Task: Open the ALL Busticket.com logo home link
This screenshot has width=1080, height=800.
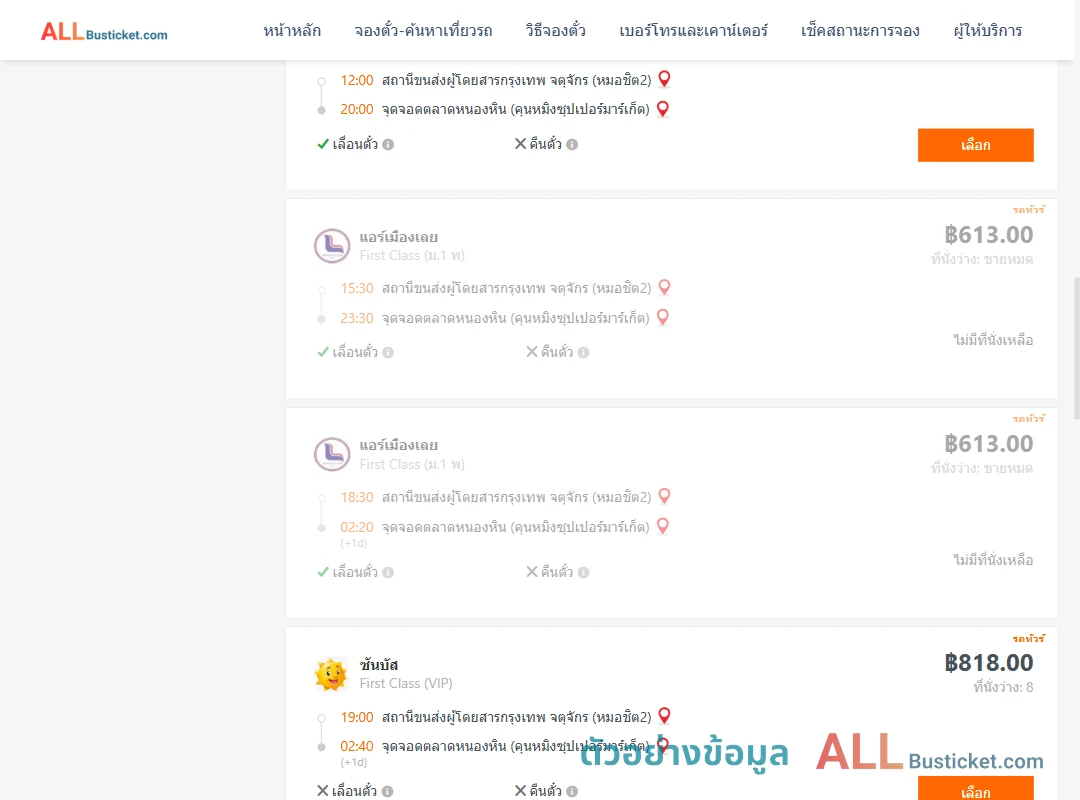Action: tap(104, 32)
